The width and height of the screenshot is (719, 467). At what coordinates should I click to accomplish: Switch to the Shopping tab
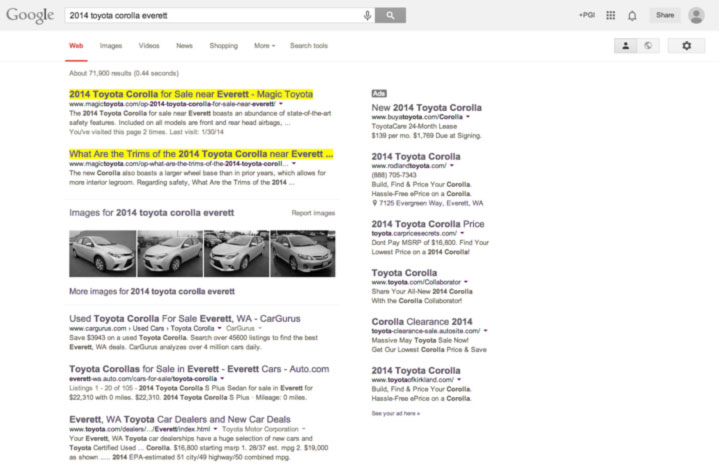[x=224, y=46]
